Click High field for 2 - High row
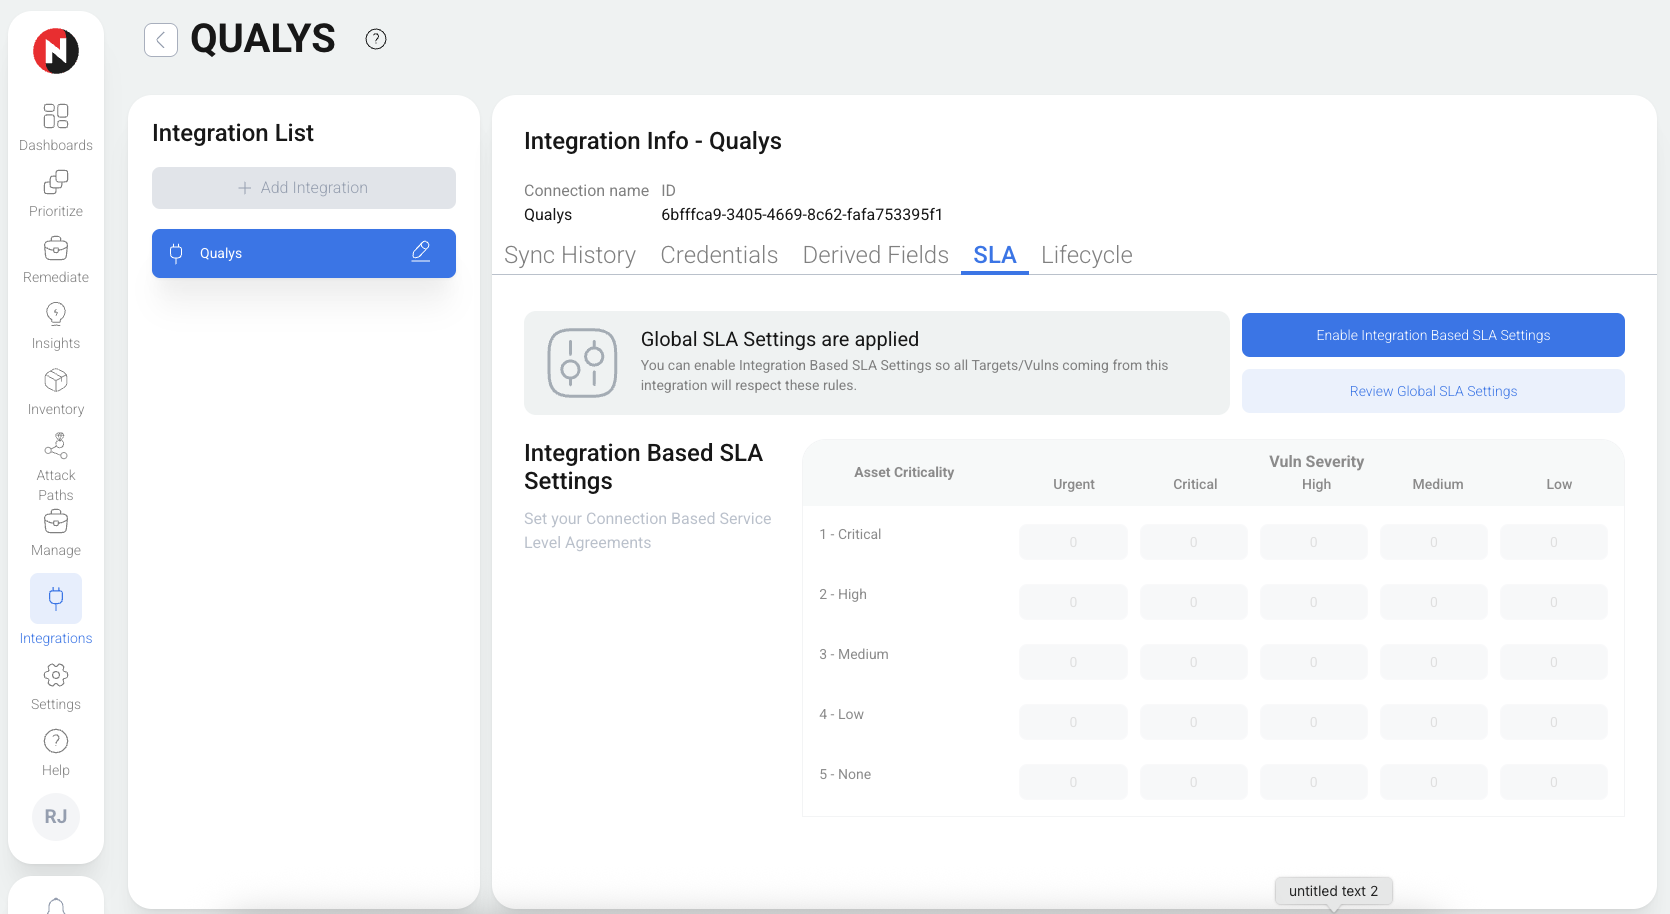The width and height of the screenshot is (1670, 914). pyautogui.click(x=1313, y=602)
